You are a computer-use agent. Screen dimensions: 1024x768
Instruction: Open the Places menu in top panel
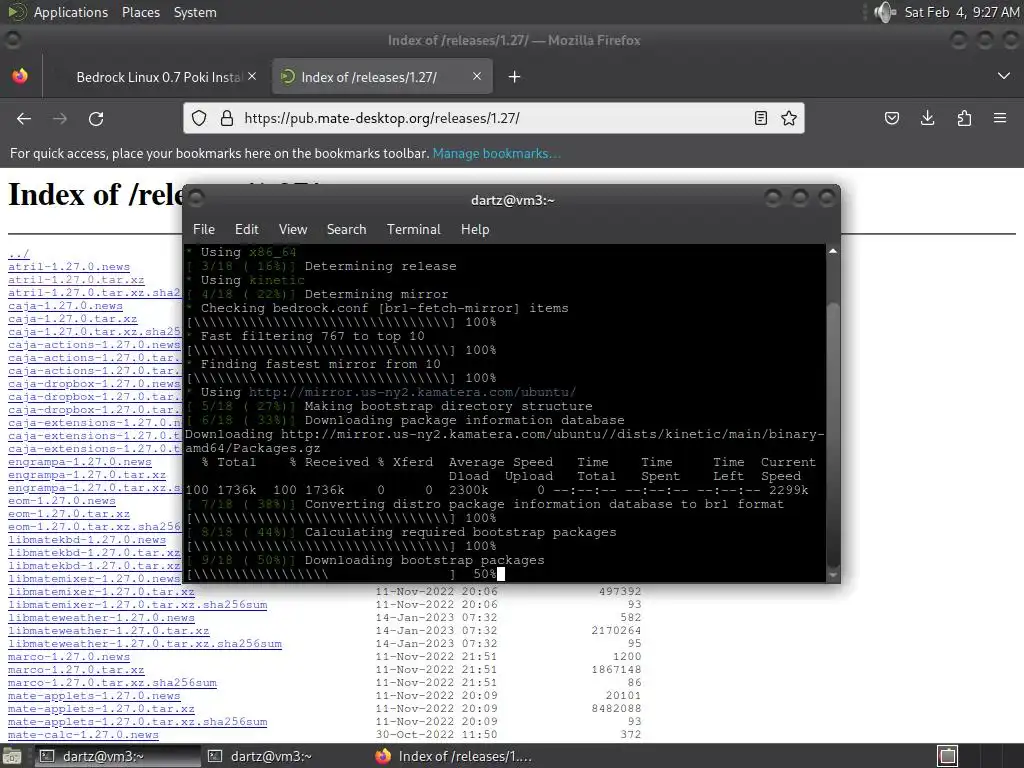tap(141, 12)
